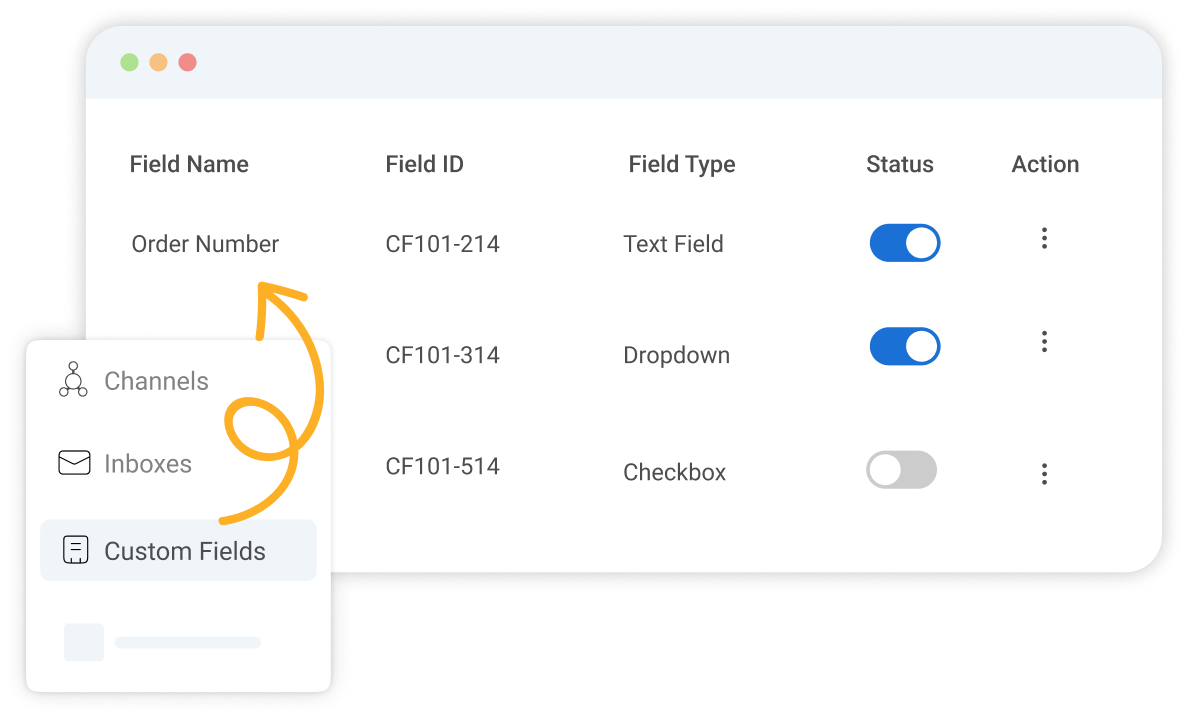Click the green traffic light dot
Screen dimensions: 1188x718
[x=129, y=61]
